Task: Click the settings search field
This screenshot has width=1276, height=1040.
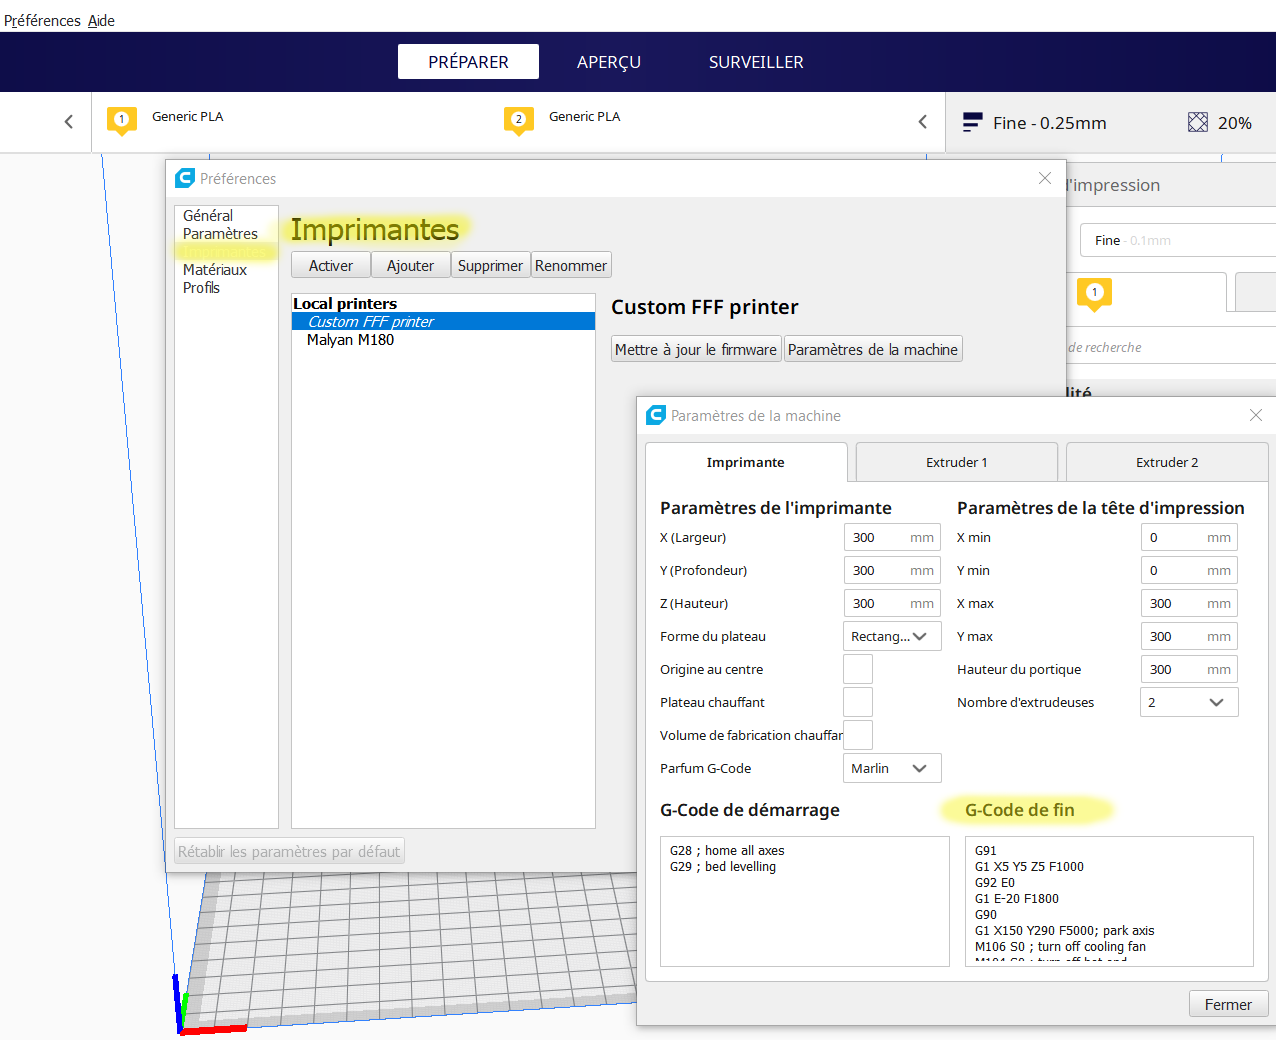Action: point(1171,347)
